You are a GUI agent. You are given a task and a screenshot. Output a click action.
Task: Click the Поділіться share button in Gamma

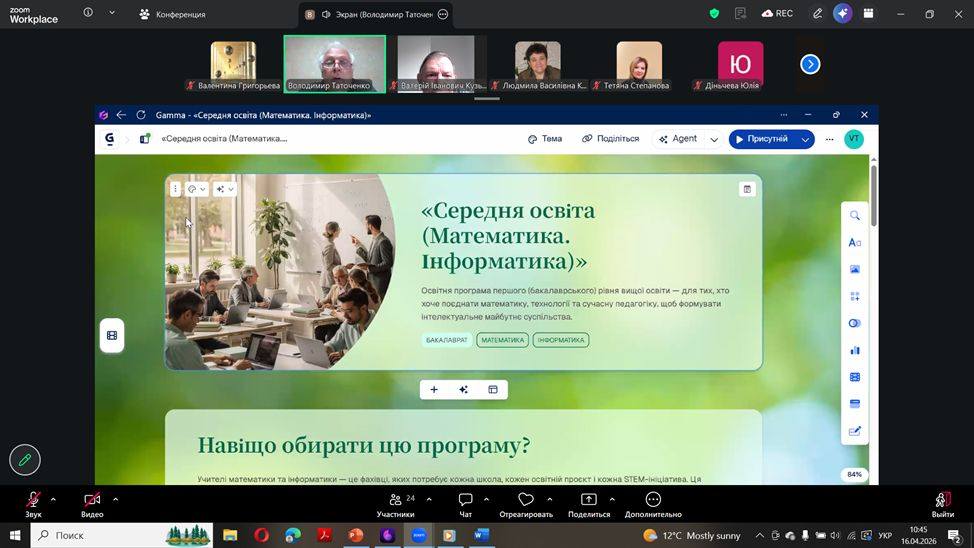point(610,139)
